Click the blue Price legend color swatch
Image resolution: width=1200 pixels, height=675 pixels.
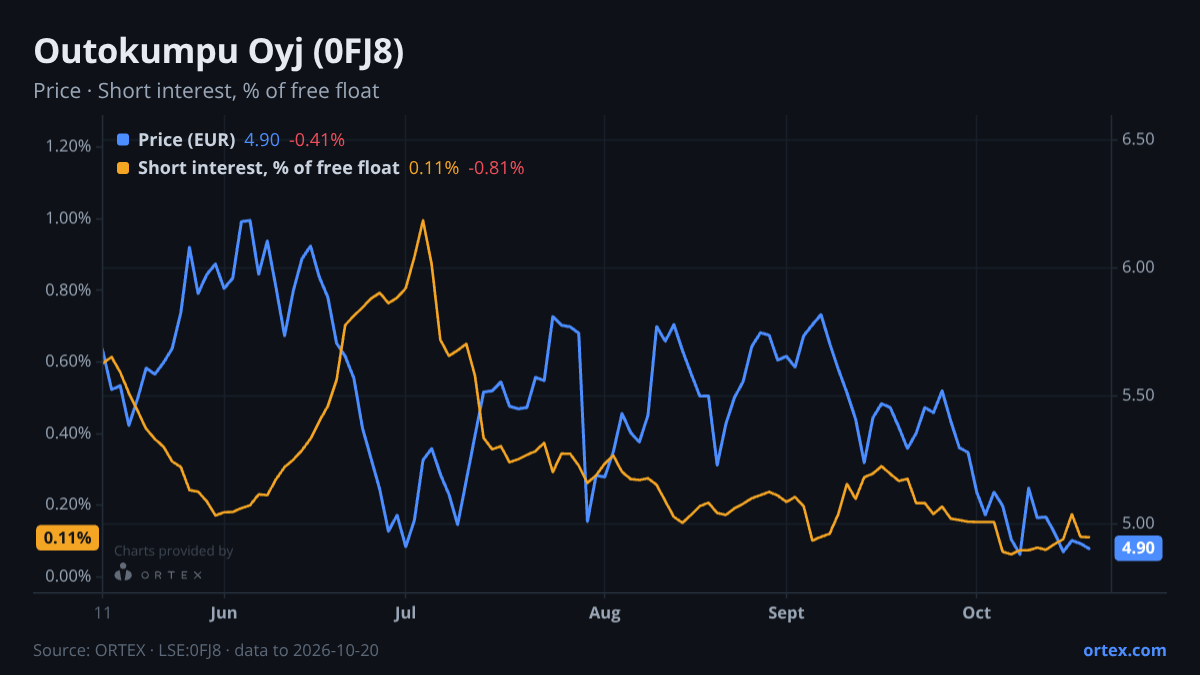(123, 140)
